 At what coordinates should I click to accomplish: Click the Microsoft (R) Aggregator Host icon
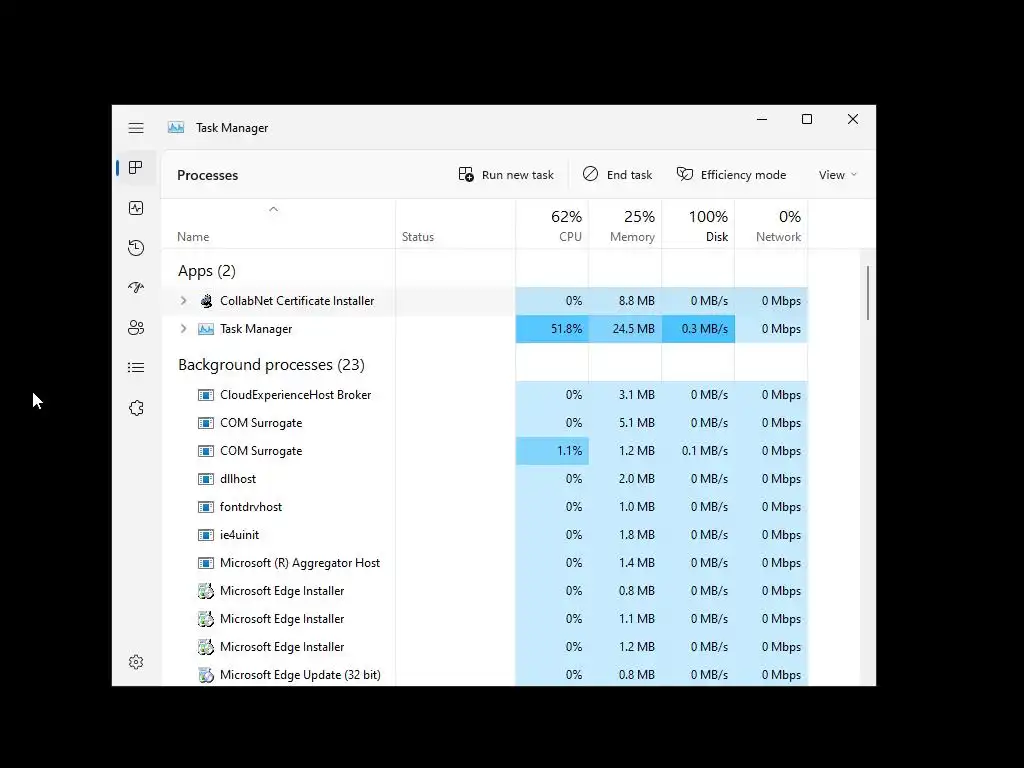pyautogui.click(x=206, y=563)
